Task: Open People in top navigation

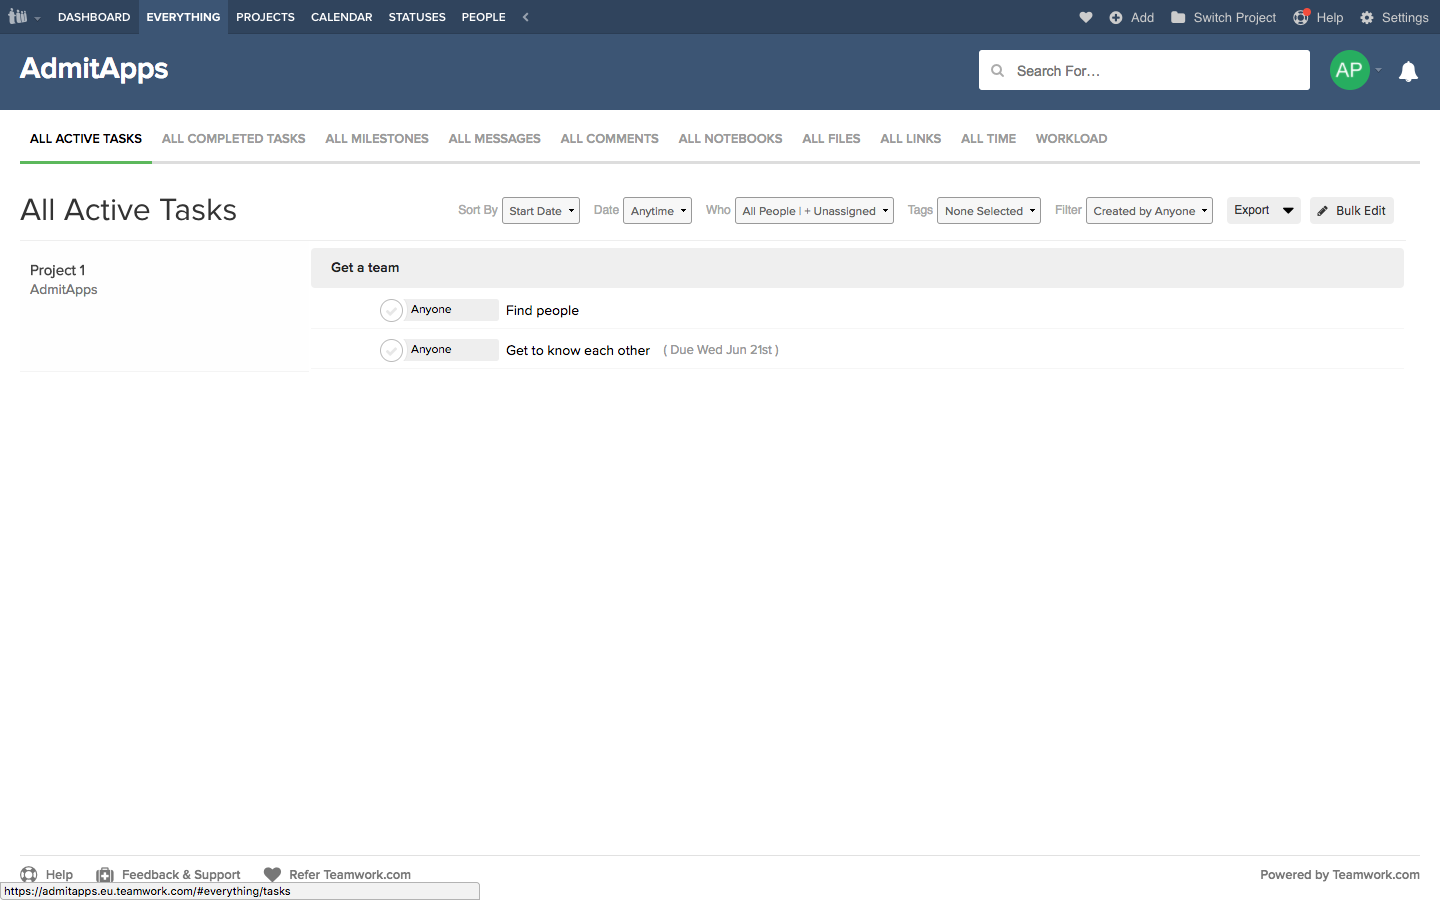Action: click(x=484, y=17)
